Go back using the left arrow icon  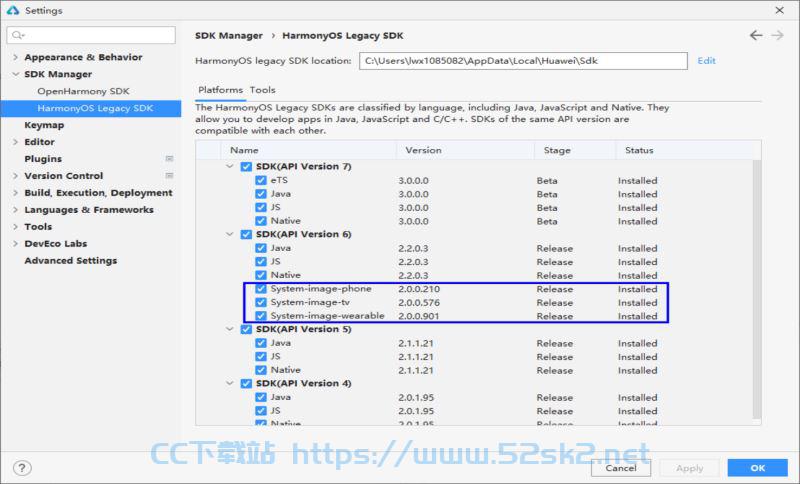point(756,35)
